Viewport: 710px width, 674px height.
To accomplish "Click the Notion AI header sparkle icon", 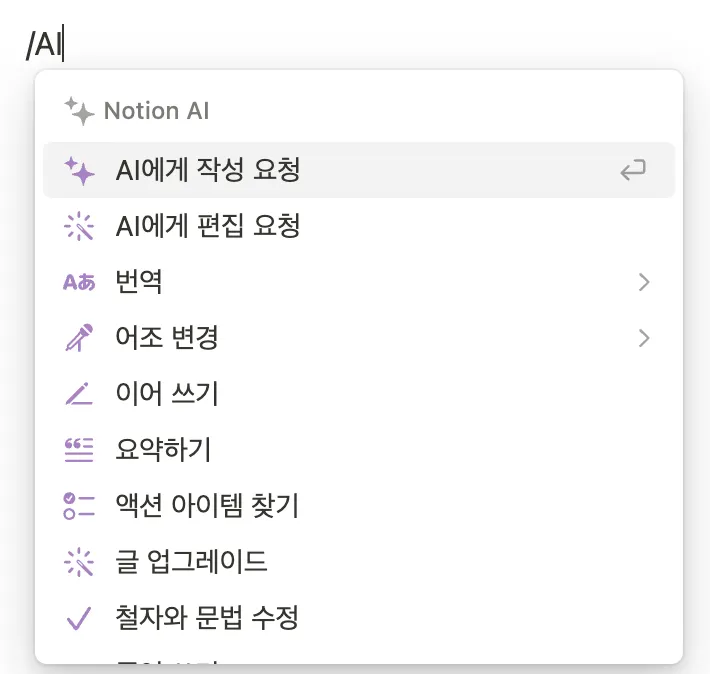I will tap(79, 110).
